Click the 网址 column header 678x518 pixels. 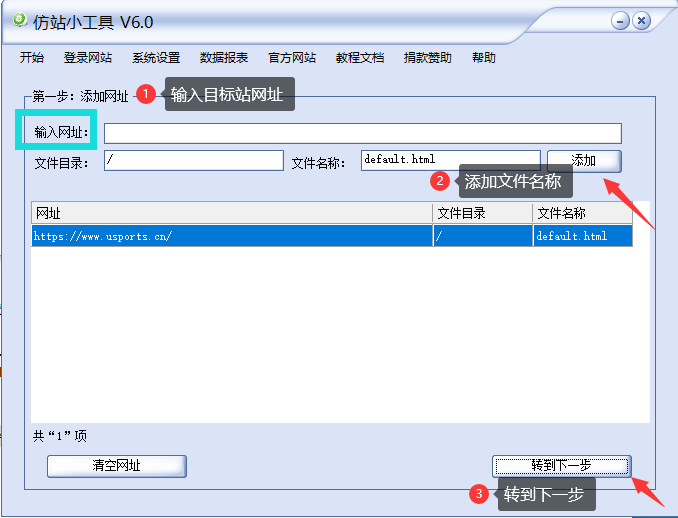(232, 213)
